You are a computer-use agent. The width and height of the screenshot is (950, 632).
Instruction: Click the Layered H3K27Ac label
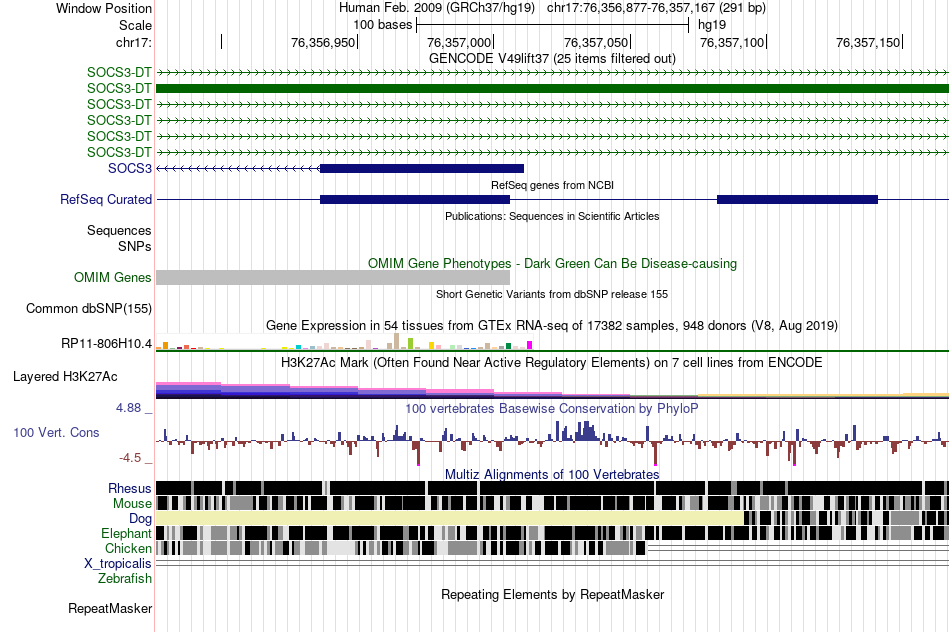coord(65,376)
